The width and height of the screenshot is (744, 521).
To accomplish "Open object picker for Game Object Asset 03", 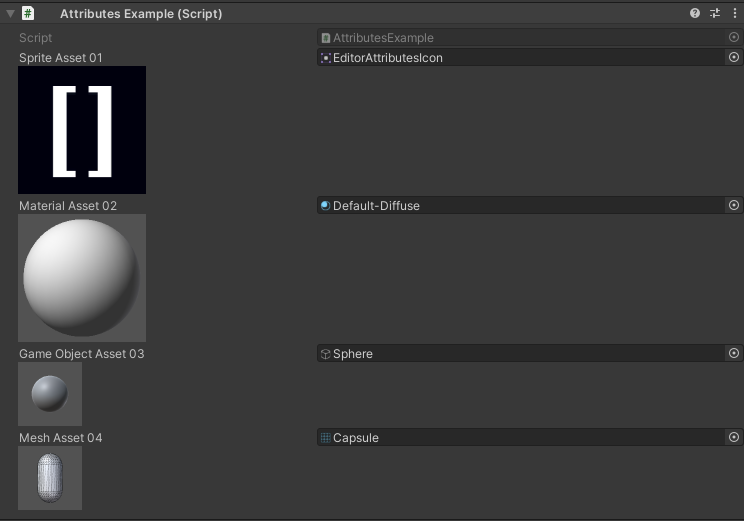I will [x=734, y=353].
